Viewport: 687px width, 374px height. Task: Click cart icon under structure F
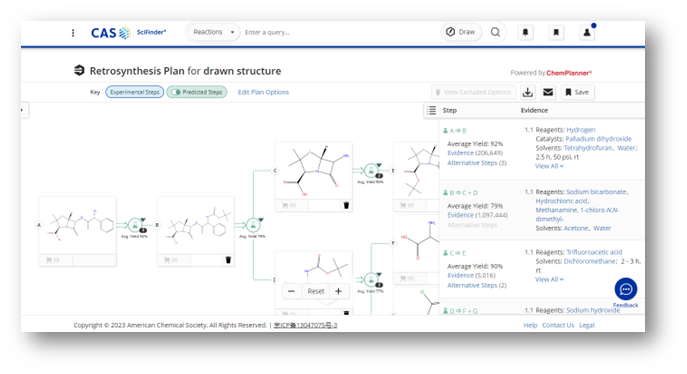click(407, 278)
